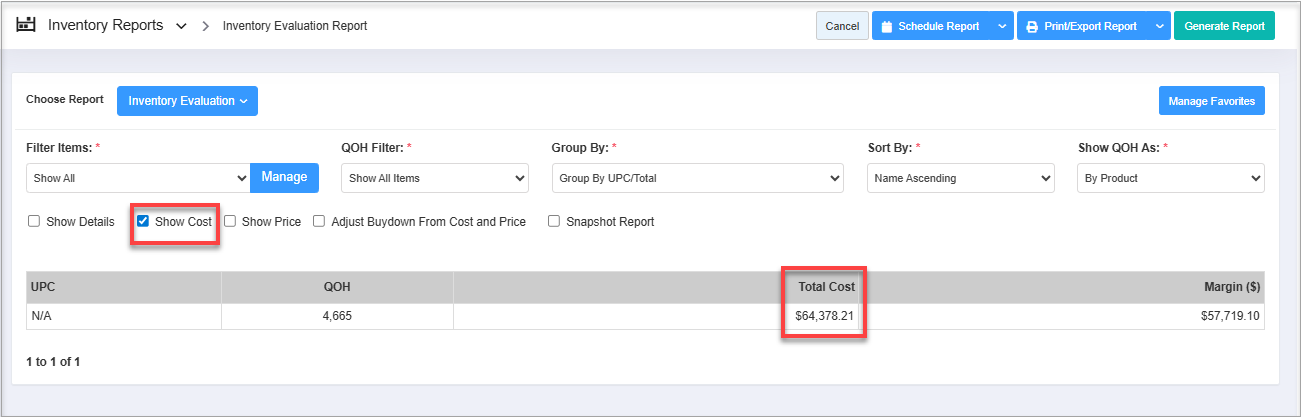Uncheck the Show Cost checkbox
Screen dimensions: 1301x417
[x=143, y=222]
